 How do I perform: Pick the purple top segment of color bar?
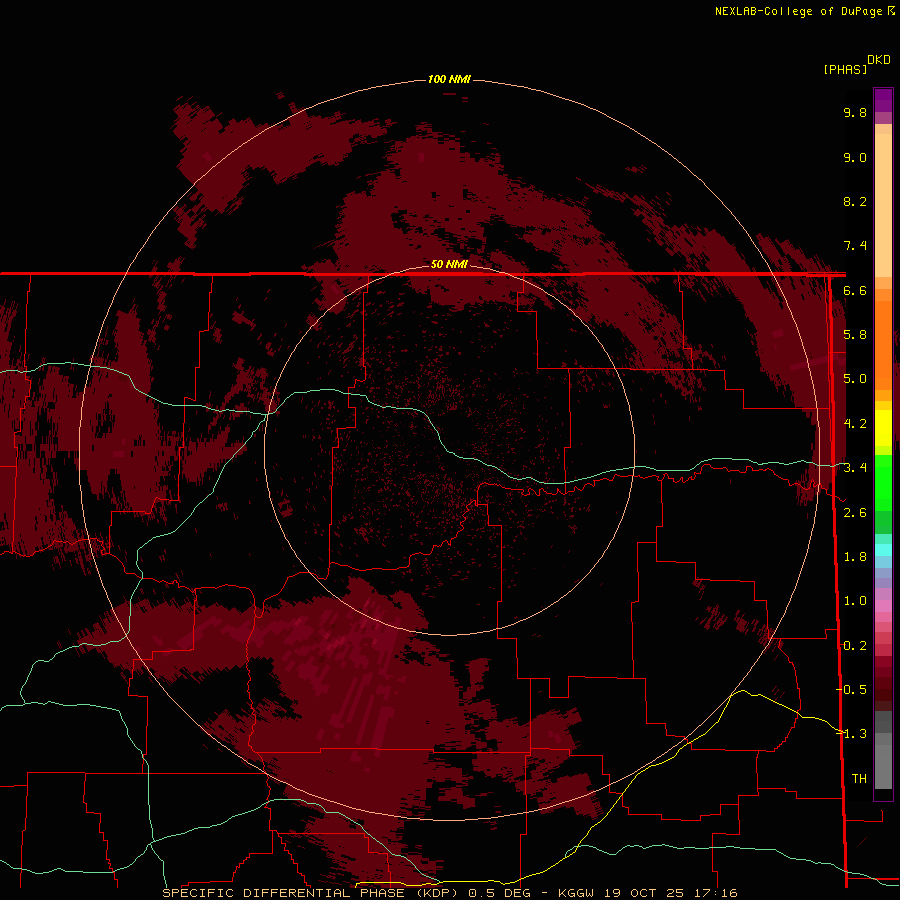[x=883, y=100]
